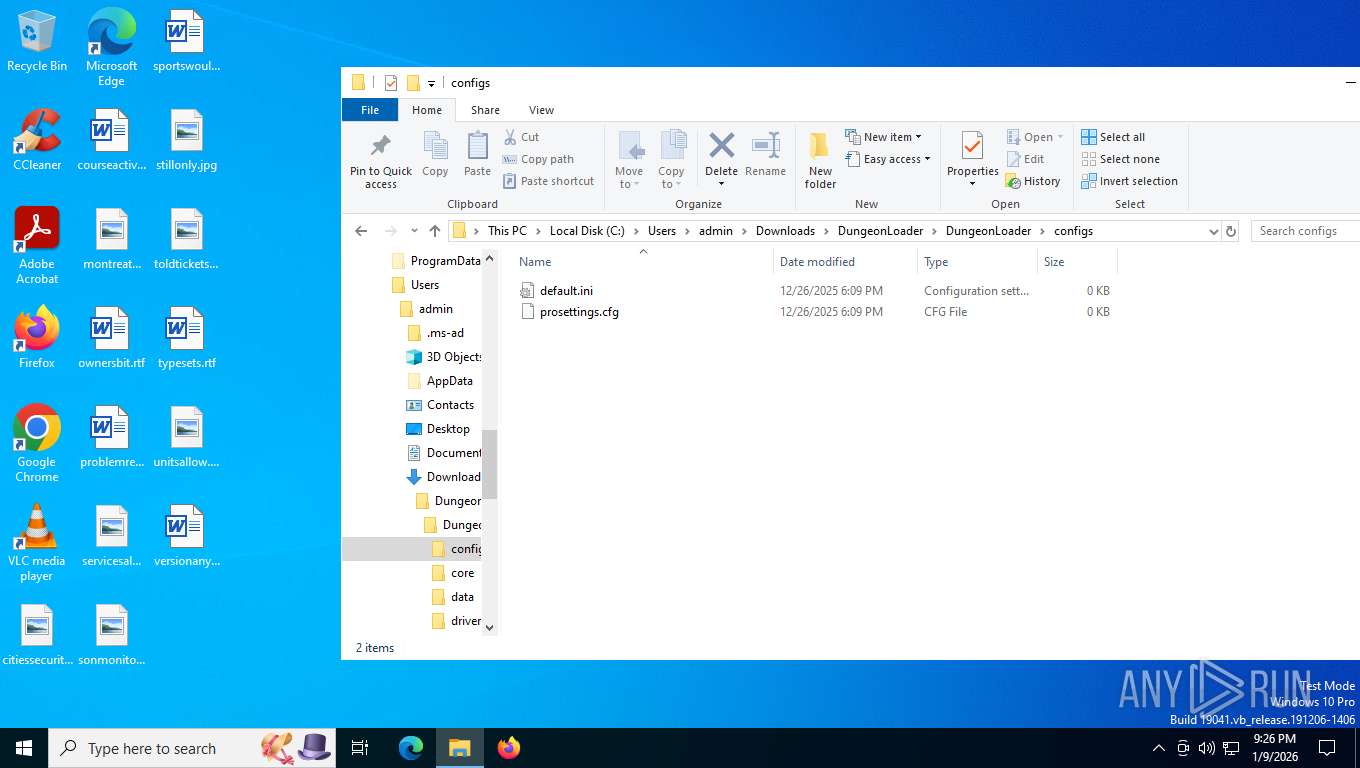Click the Search configs field

tap(1304, 231)
